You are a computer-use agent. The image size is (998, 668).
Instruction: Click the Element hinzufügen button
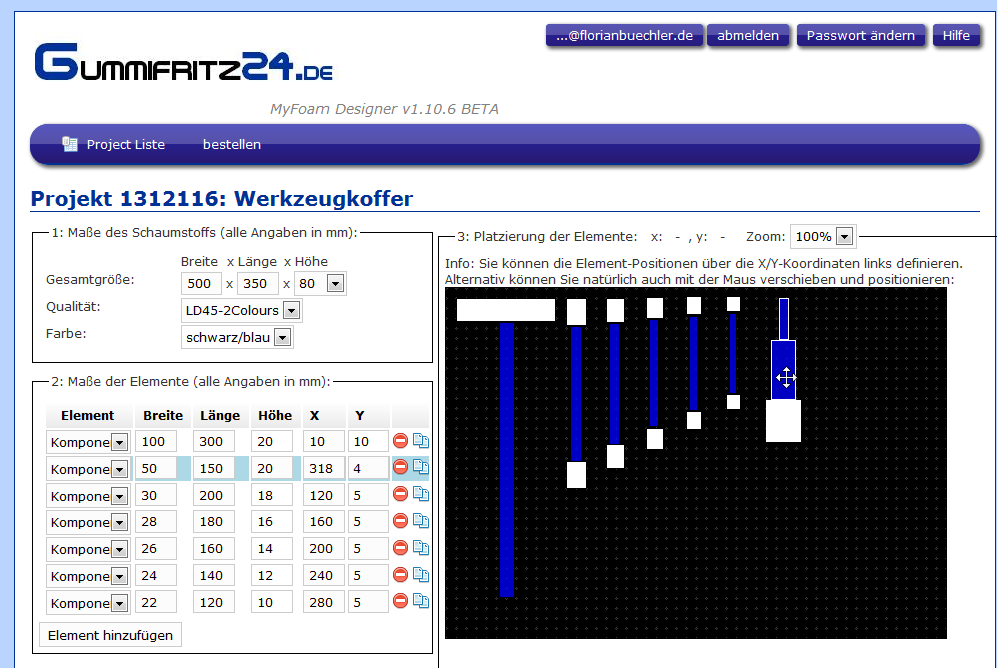[110, 635]
